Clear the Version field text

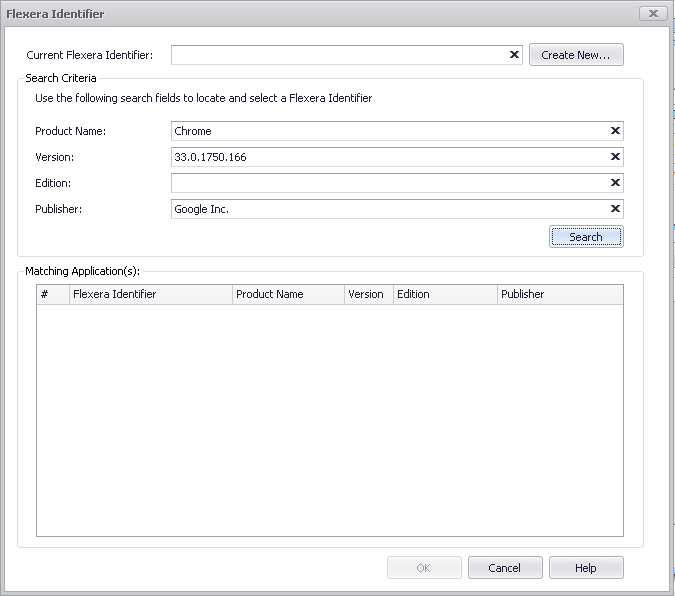point(615,157)
